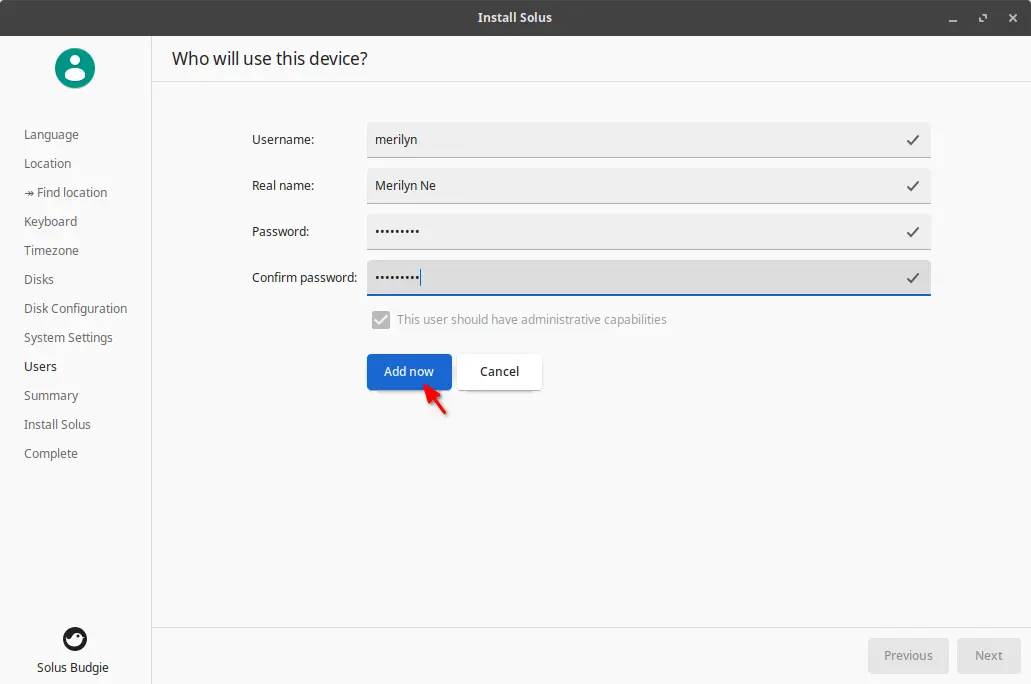Screen dimensions: 1031x684
Task: Click the 'Install Solus' window title
Action: (x=515, y=18)
